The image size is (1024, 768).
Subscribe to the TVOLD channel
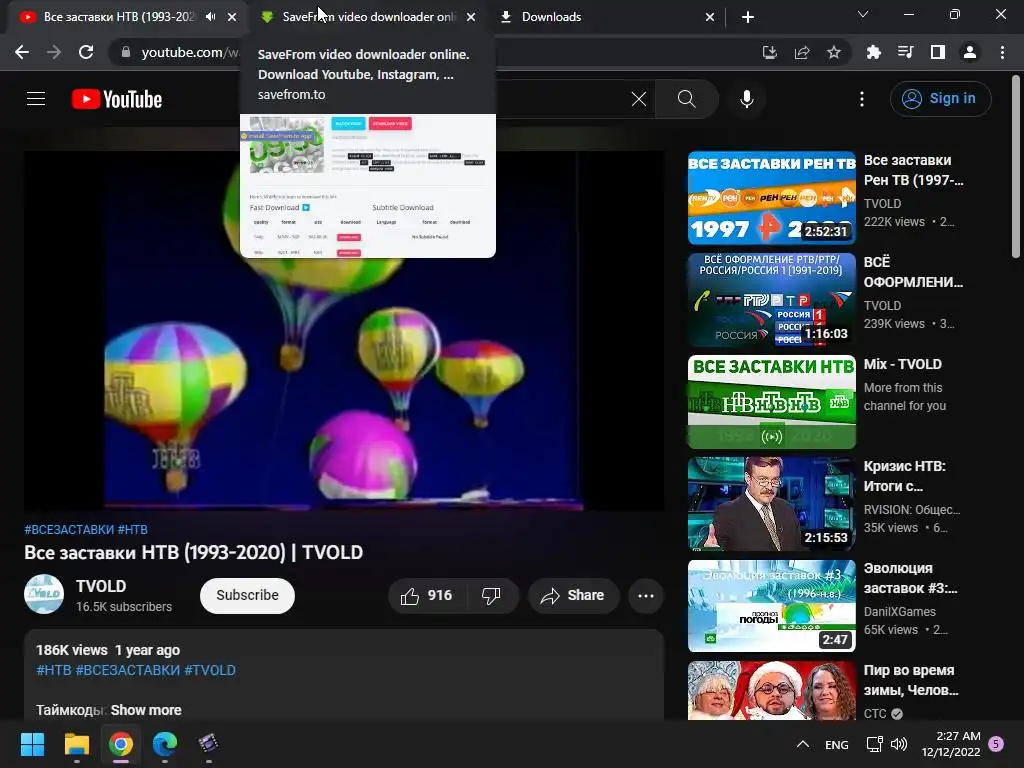tap(248, 596)
